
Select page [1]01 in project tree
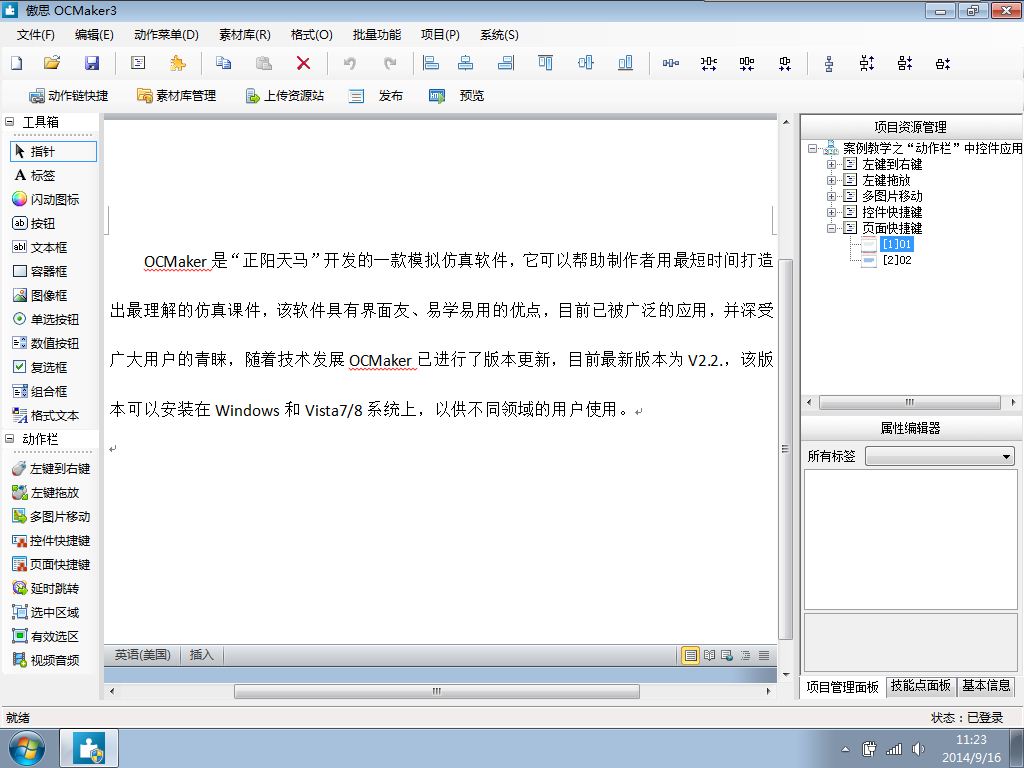click(x=896, y=244)
